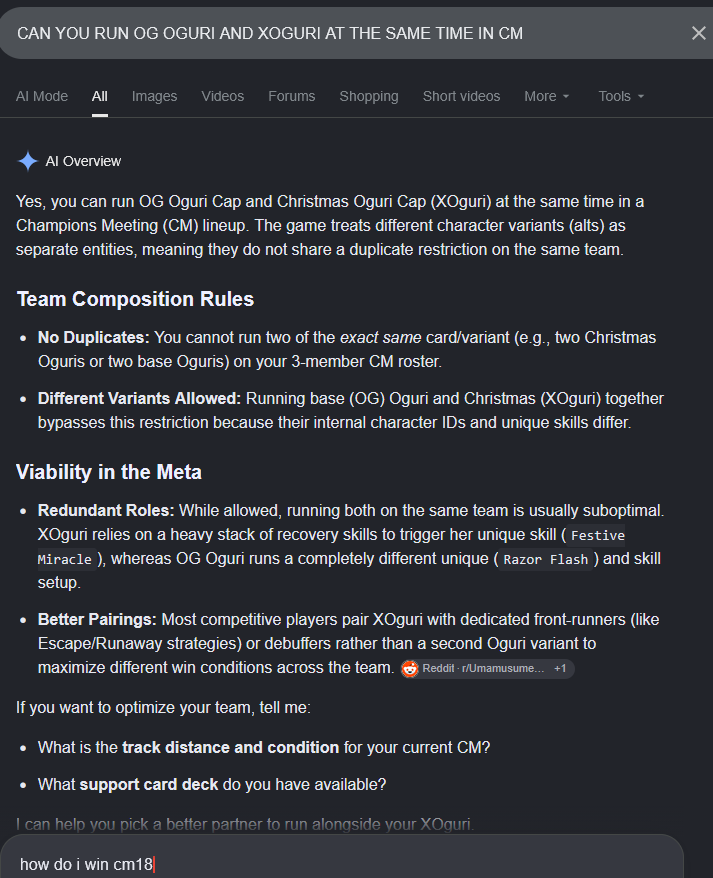Click the Festive Miracle code snippet

[x=331, y=547]
